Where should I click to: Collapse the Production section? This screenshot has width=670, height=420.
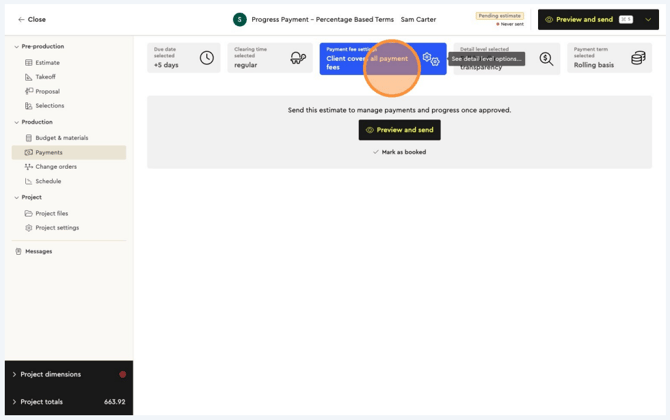tap(17, 122)
